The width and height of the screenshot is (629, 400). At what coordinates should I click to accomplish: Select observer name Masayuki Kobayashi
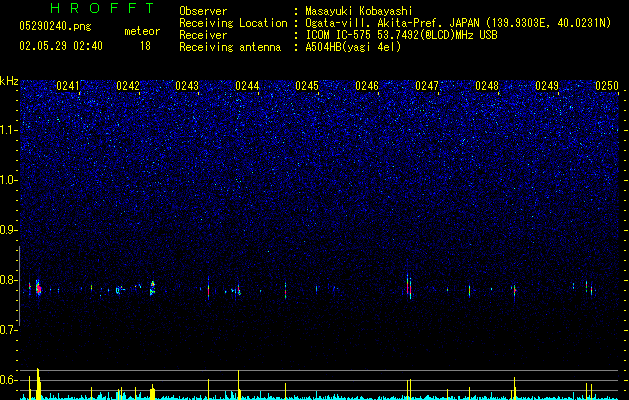tap(359, 11)
